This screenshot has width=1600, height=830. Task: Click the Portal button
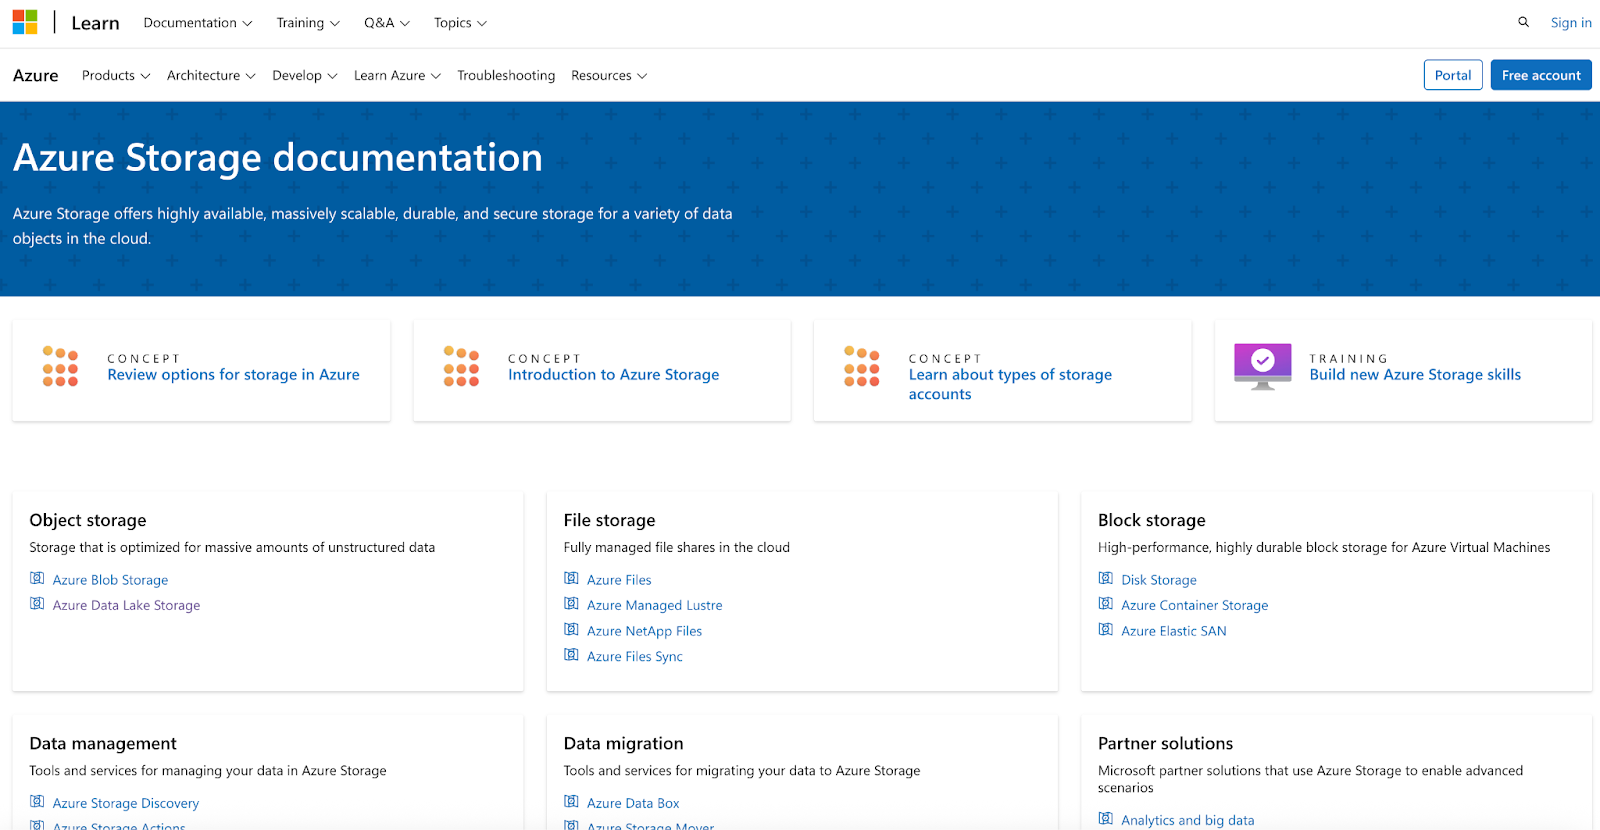(1453, 75)
